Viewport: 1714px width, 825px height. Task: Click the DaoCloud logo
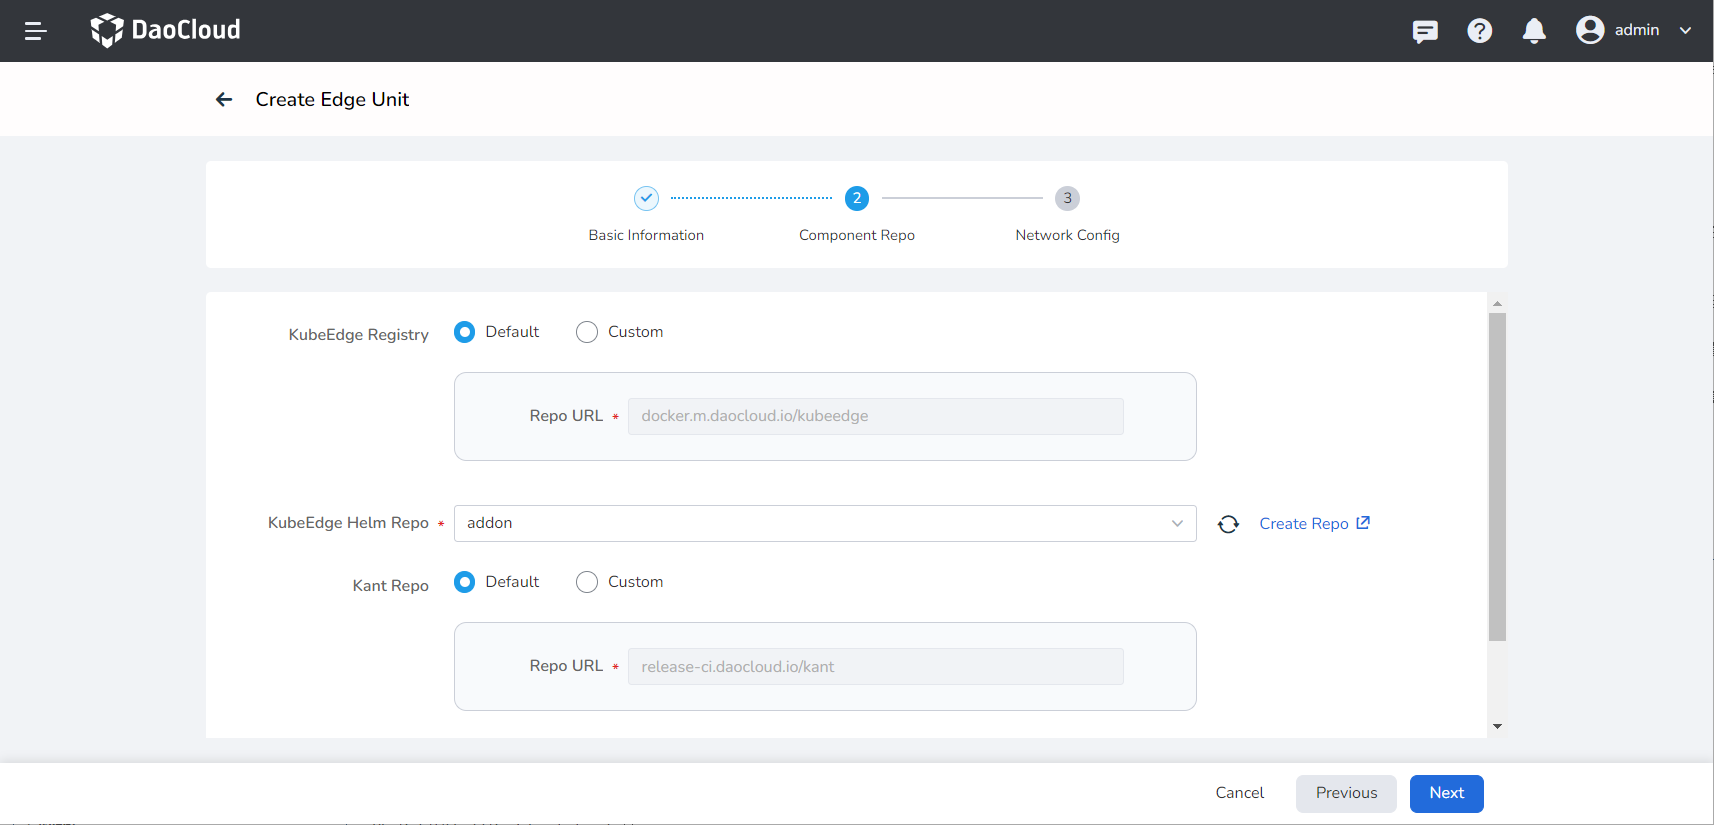click(165, 30)
